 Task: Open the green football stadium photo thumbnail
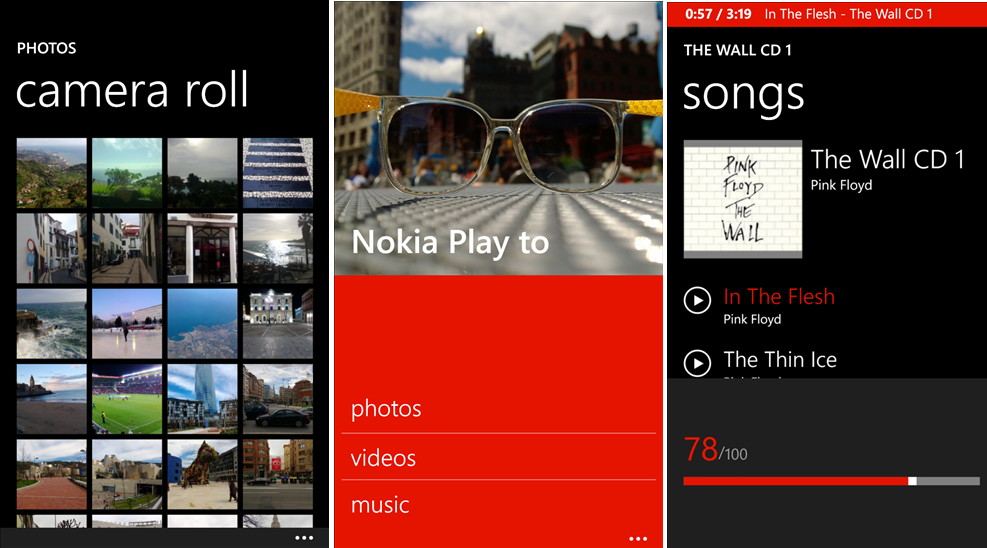pyautogui.click(x=127, y=399)
